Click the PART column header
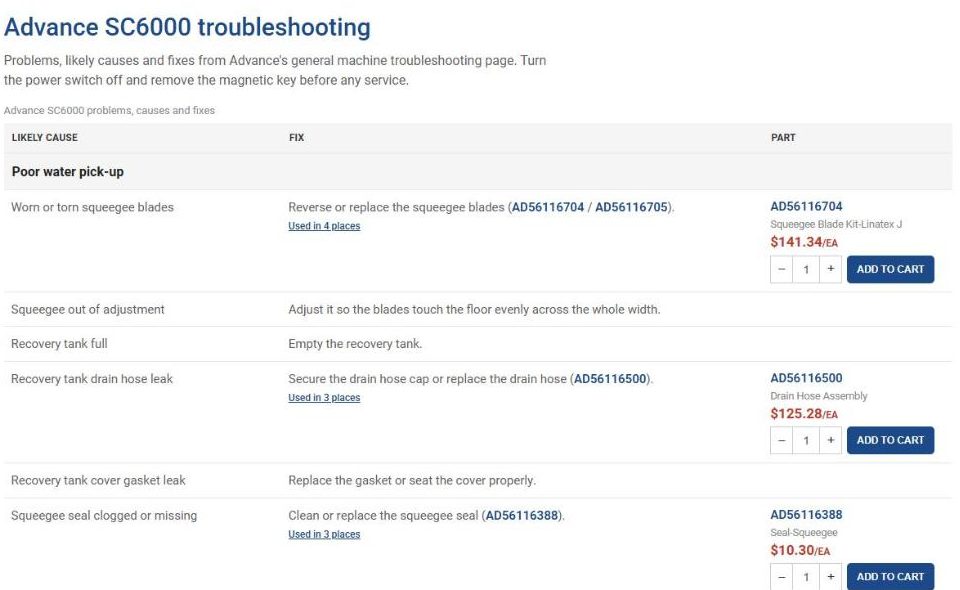Viewport: 960px width, 590px height. pos(783,138)
